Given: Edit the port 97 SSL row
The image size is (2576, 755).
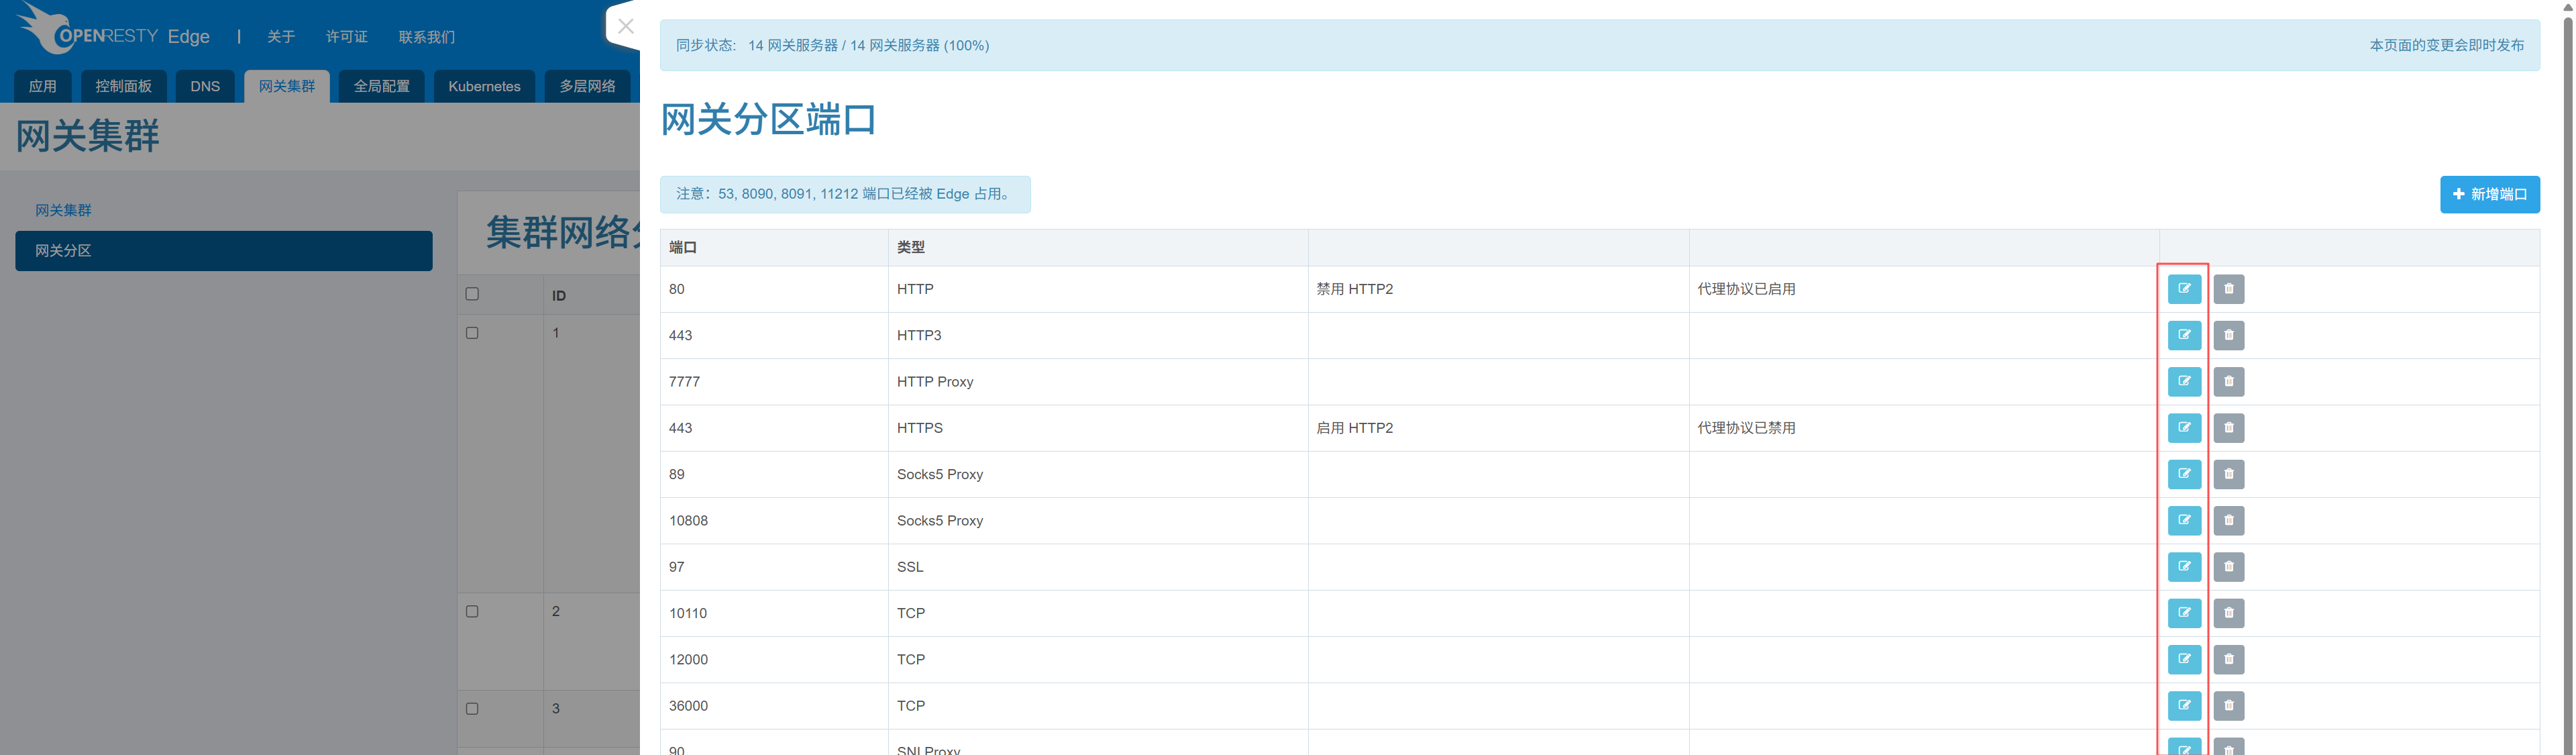Looking at the screenshot, I should click(x=2184, y=567).
